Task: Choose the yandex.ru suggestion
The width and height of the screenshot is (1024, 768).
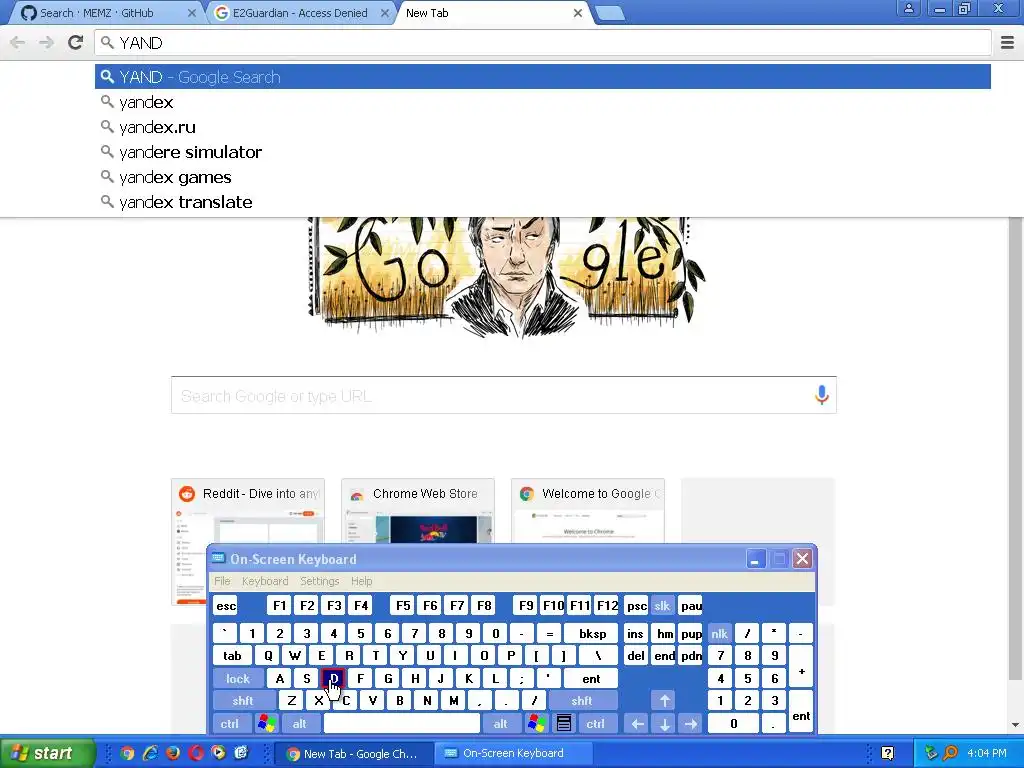Action: (x=543, y=127)
